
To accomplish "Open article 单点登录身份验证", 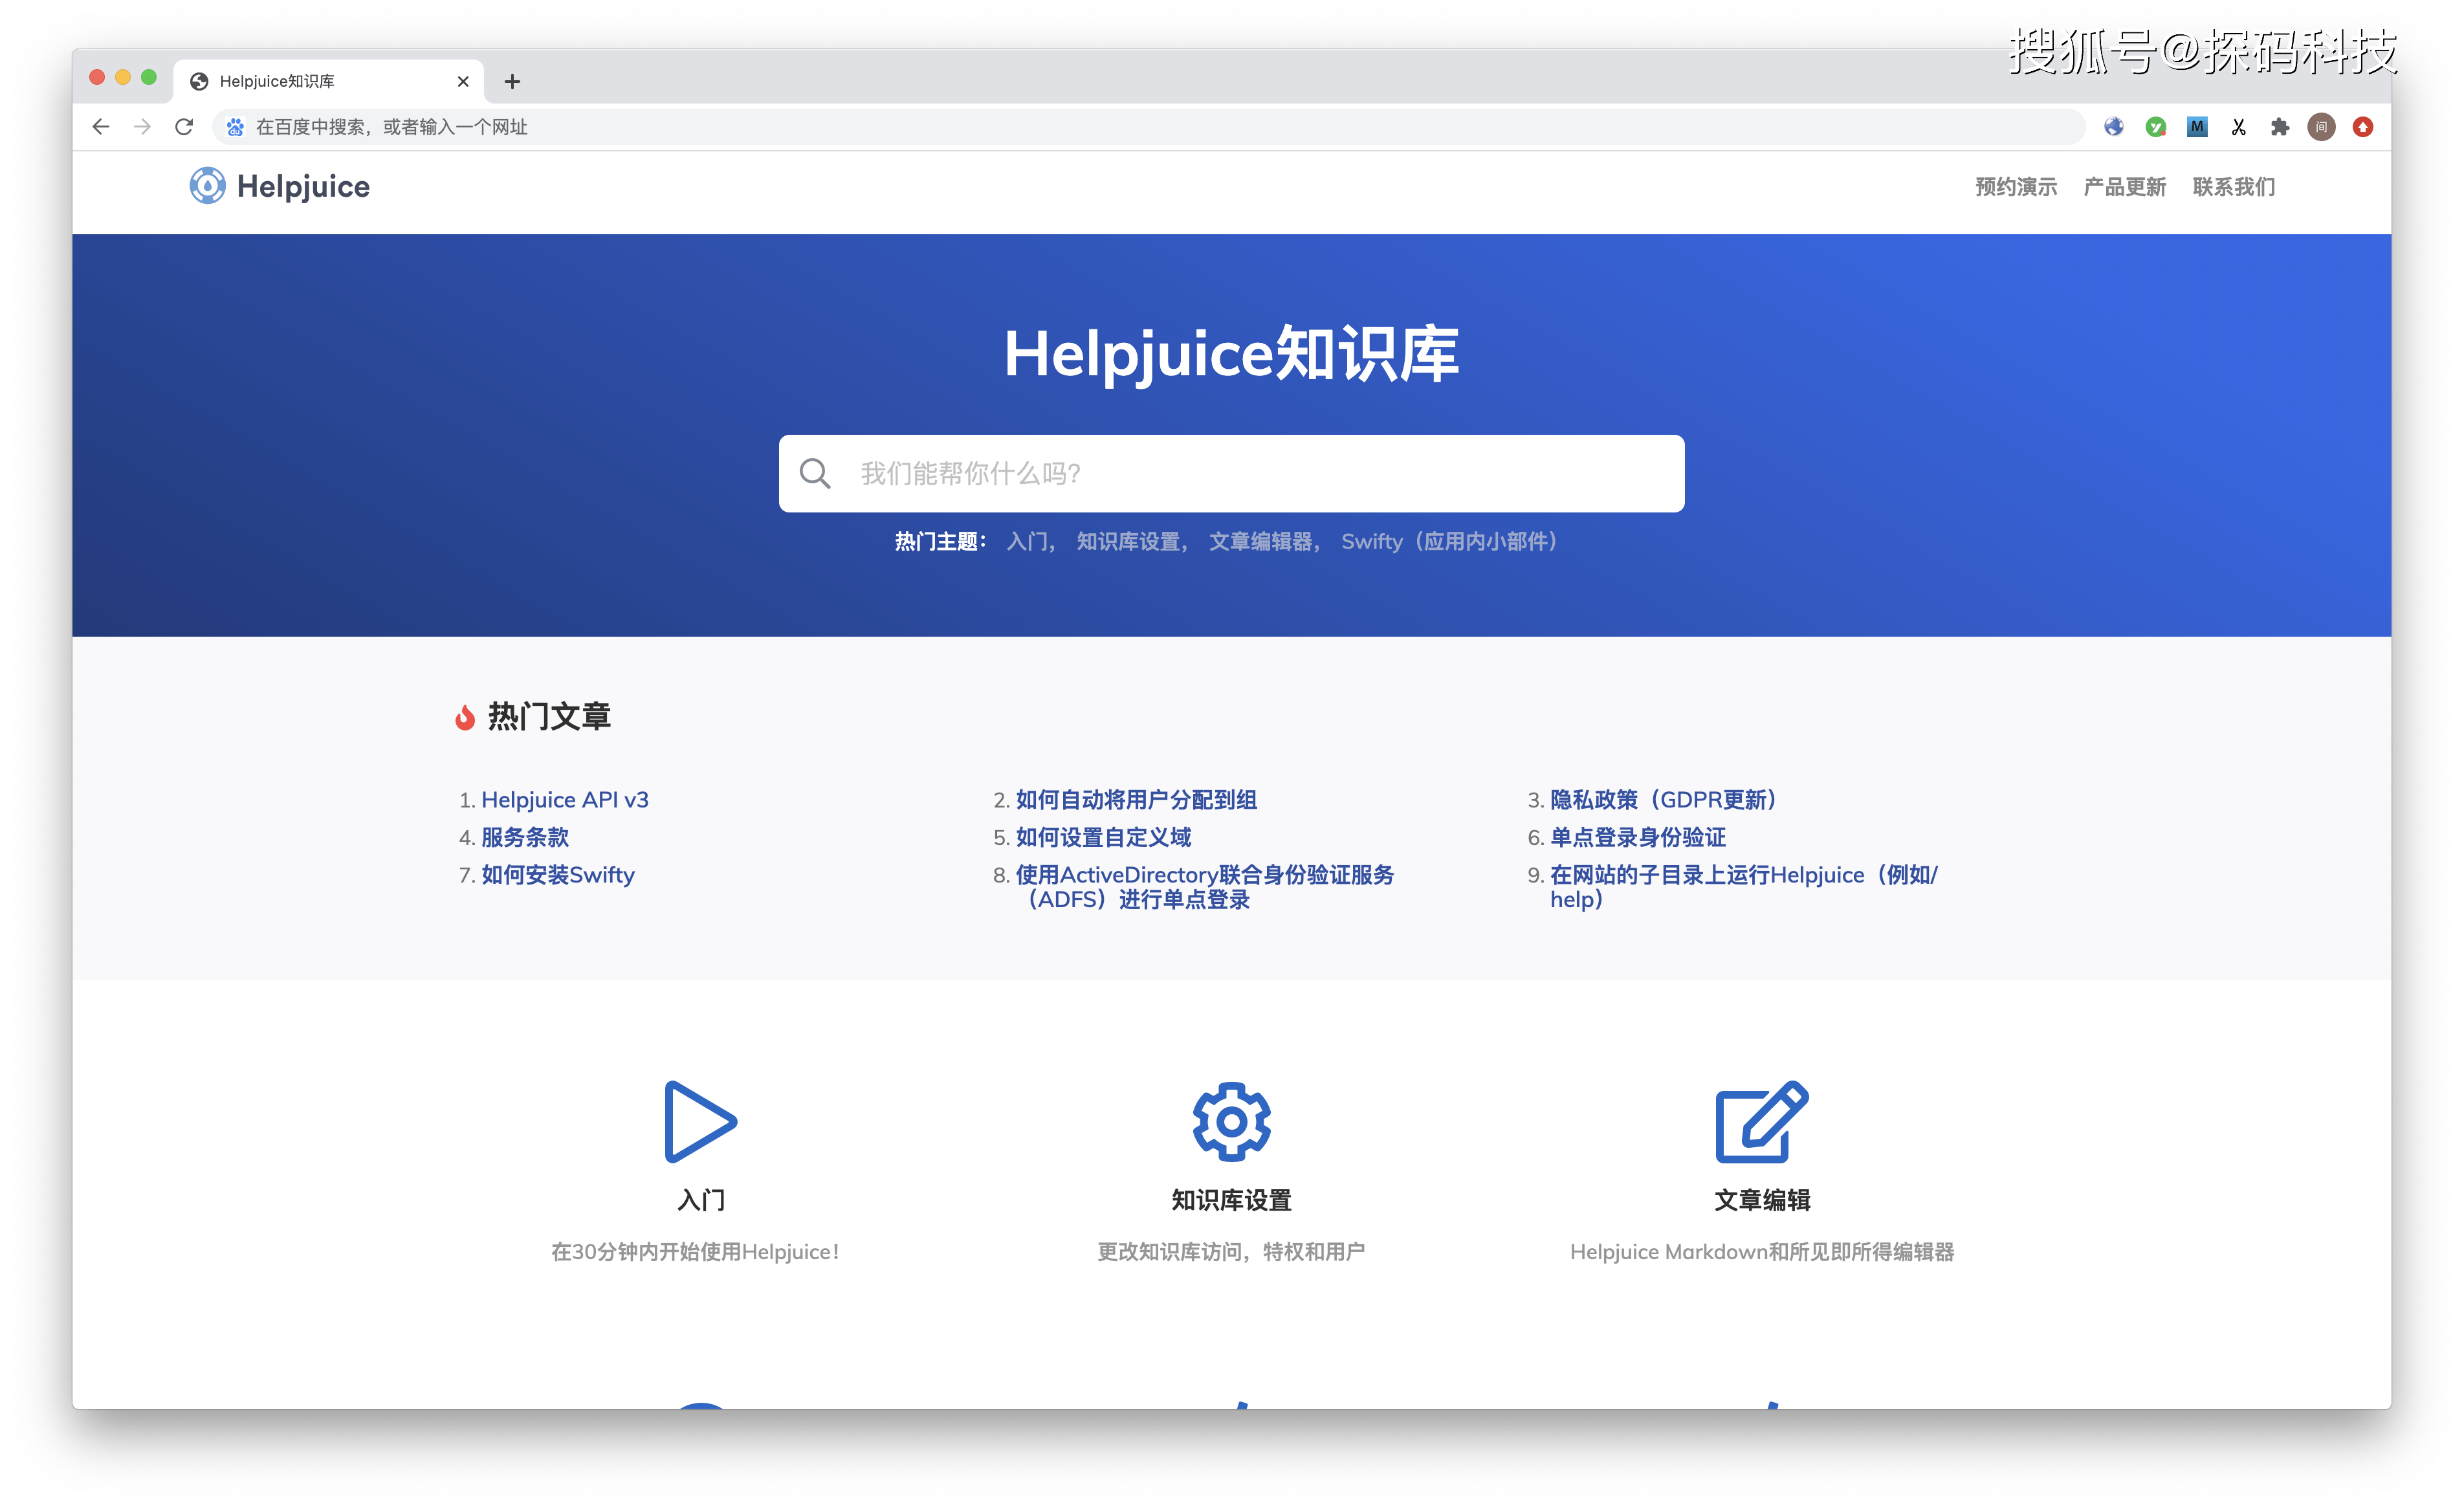I will pos(1638,838).
